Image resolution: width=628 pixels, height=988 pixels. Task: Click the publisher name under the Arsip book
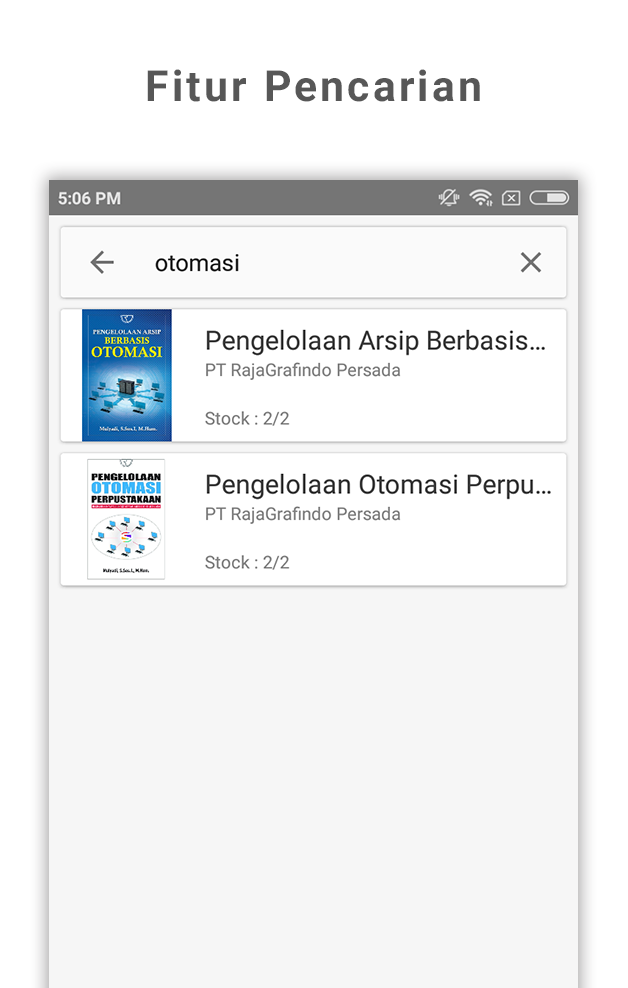tap(302, 371)
